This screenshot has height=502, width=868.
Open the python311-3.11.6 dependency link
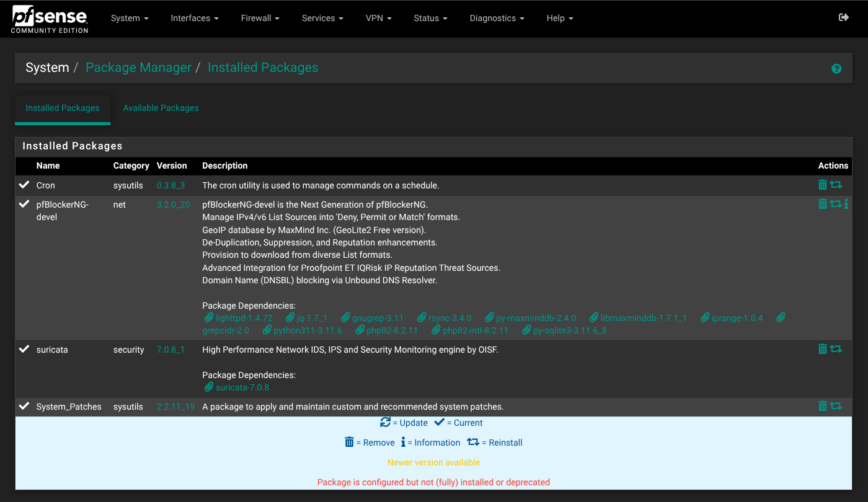click(x=302, y=330)
